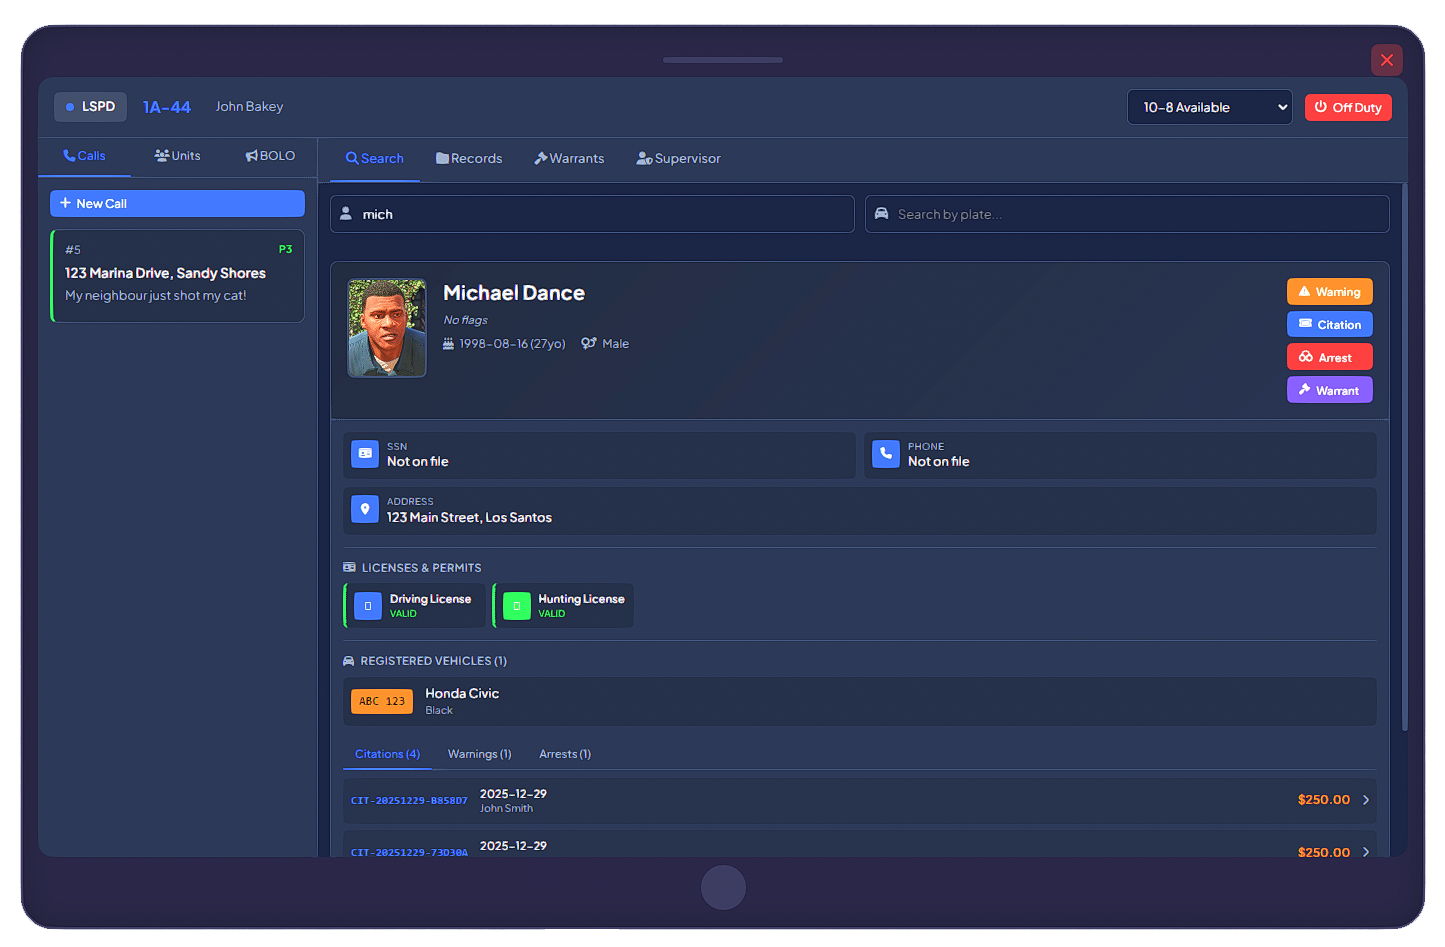Image resolution: width=1445 pixels, height=947 pixels.
Task: Click the car icon in plate search
Action: point(881,214)
